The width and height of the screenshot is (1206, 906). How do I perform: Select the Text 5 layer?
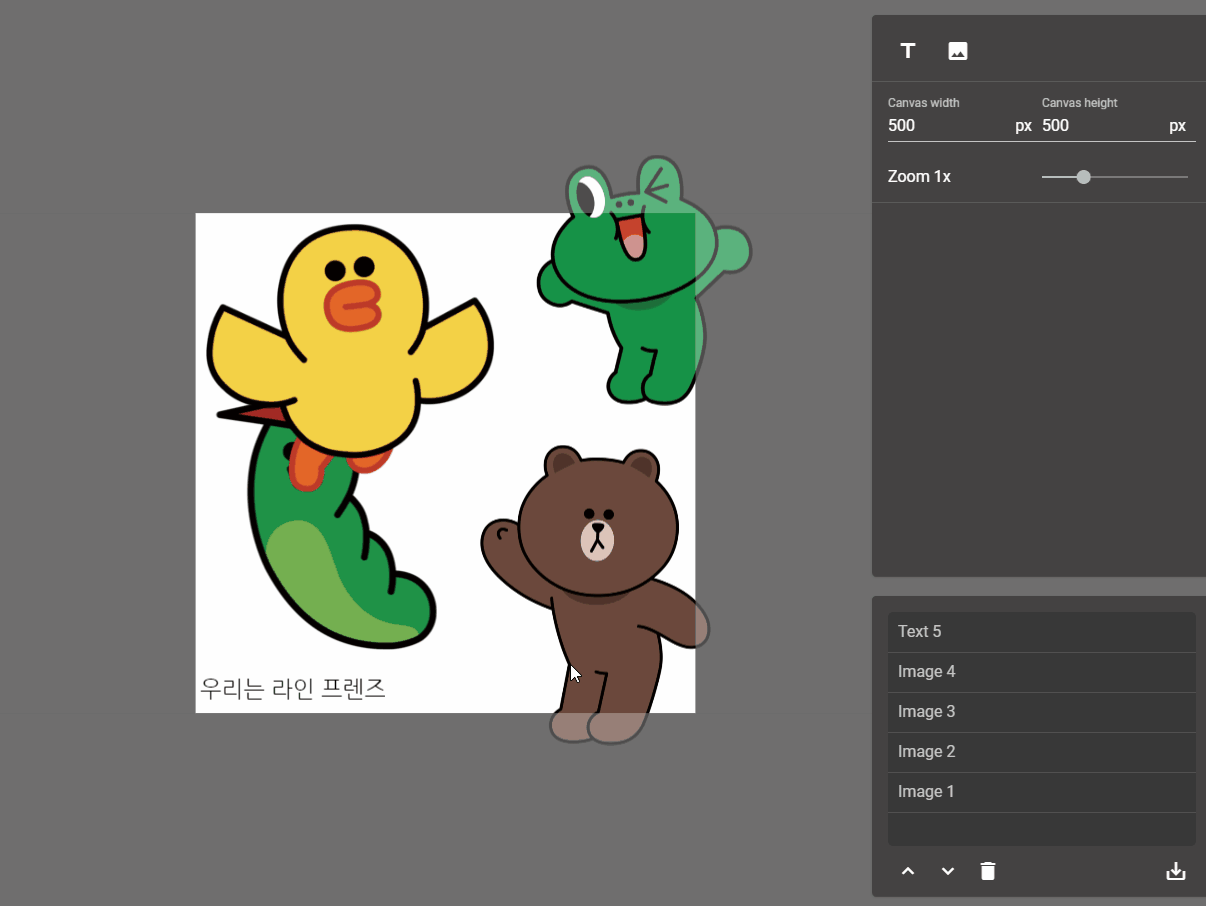click(1042, 632)
